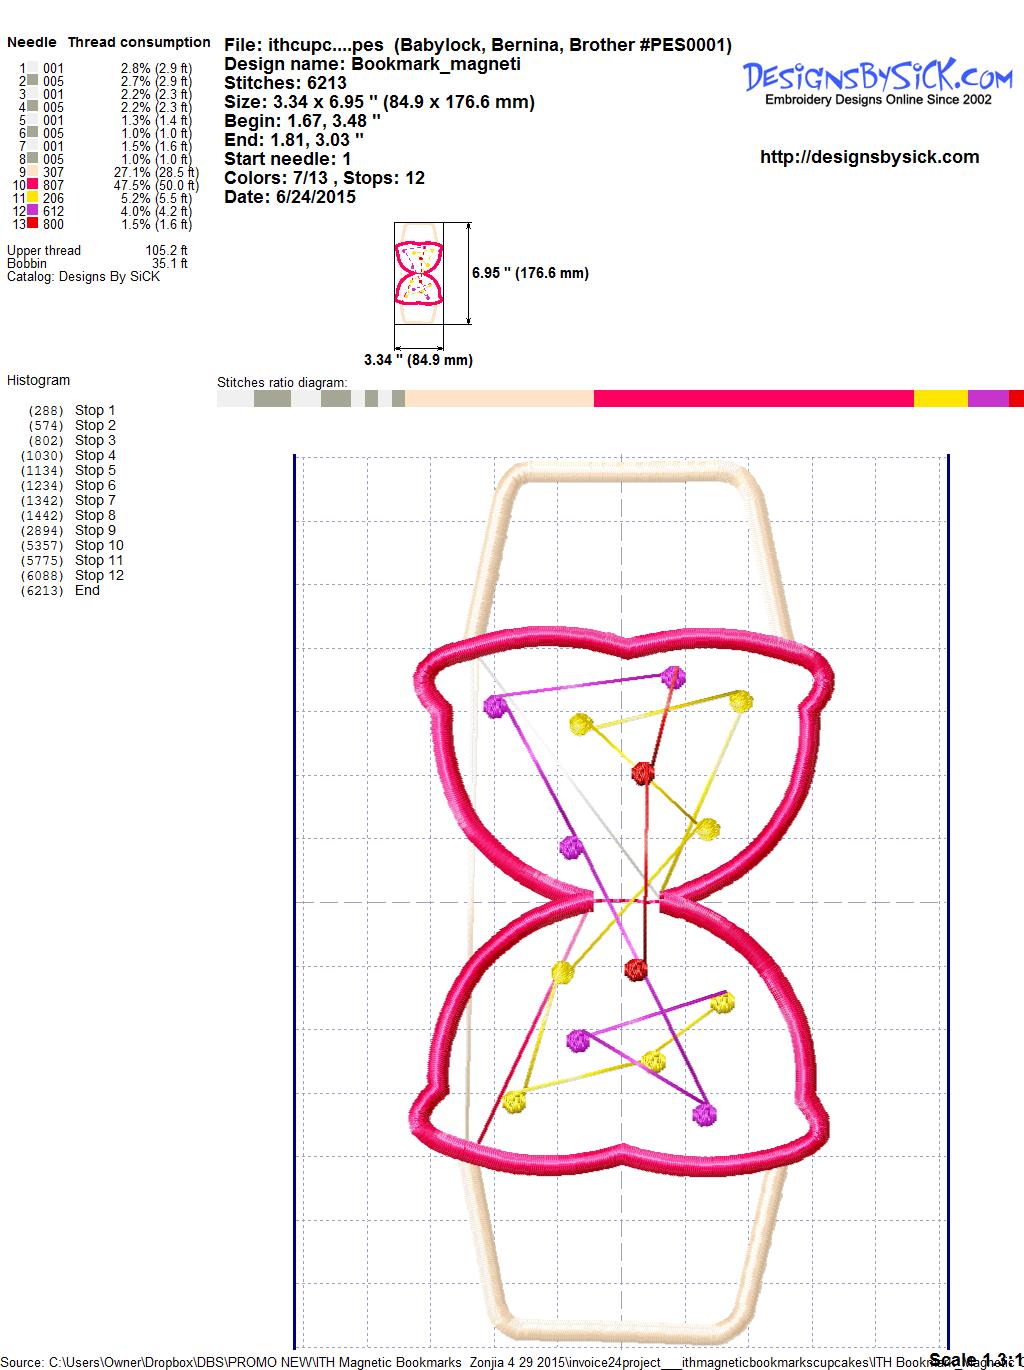1024x1370 pixels.
Task: Select Stop 9 in the histogram list
Action: point(95,530)
